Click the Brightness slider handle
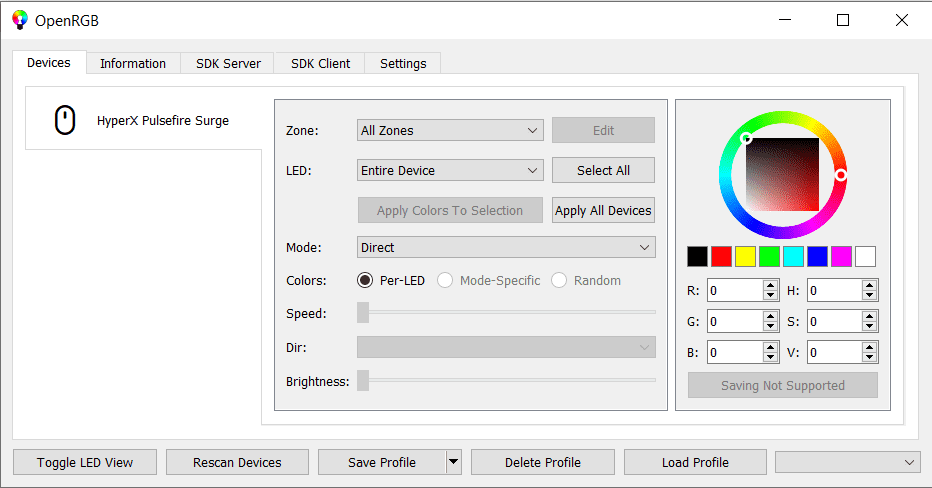The image size is (932, 488). [x=363, y=380]
